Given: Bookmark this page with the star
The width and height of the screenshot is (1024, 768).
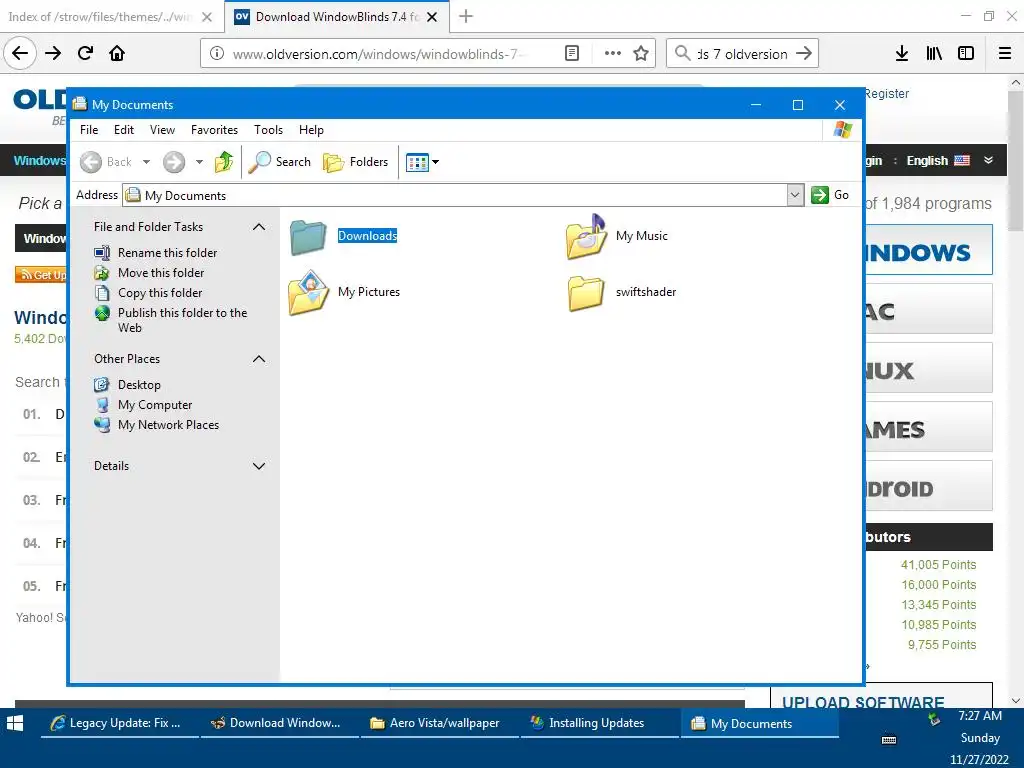Looking at the screenshot, I should (x=641, y=54).
